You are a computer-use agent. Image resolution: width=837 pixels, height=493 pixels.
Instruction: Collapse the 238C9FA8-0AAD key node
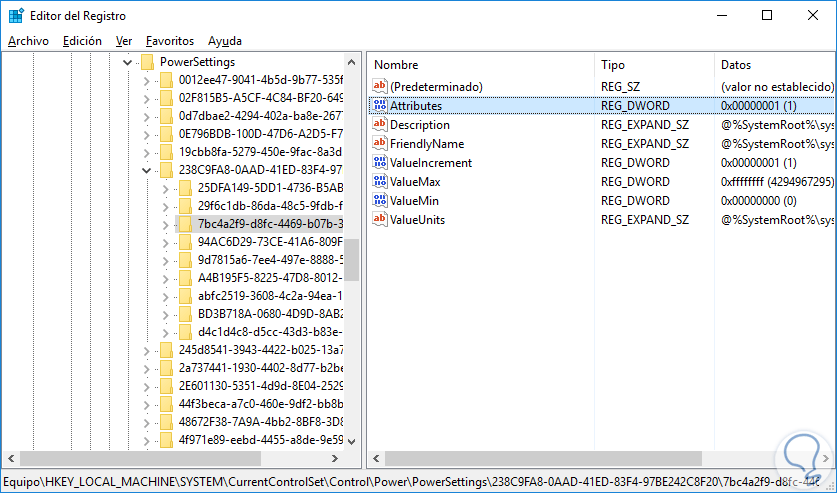pos(146,170)
